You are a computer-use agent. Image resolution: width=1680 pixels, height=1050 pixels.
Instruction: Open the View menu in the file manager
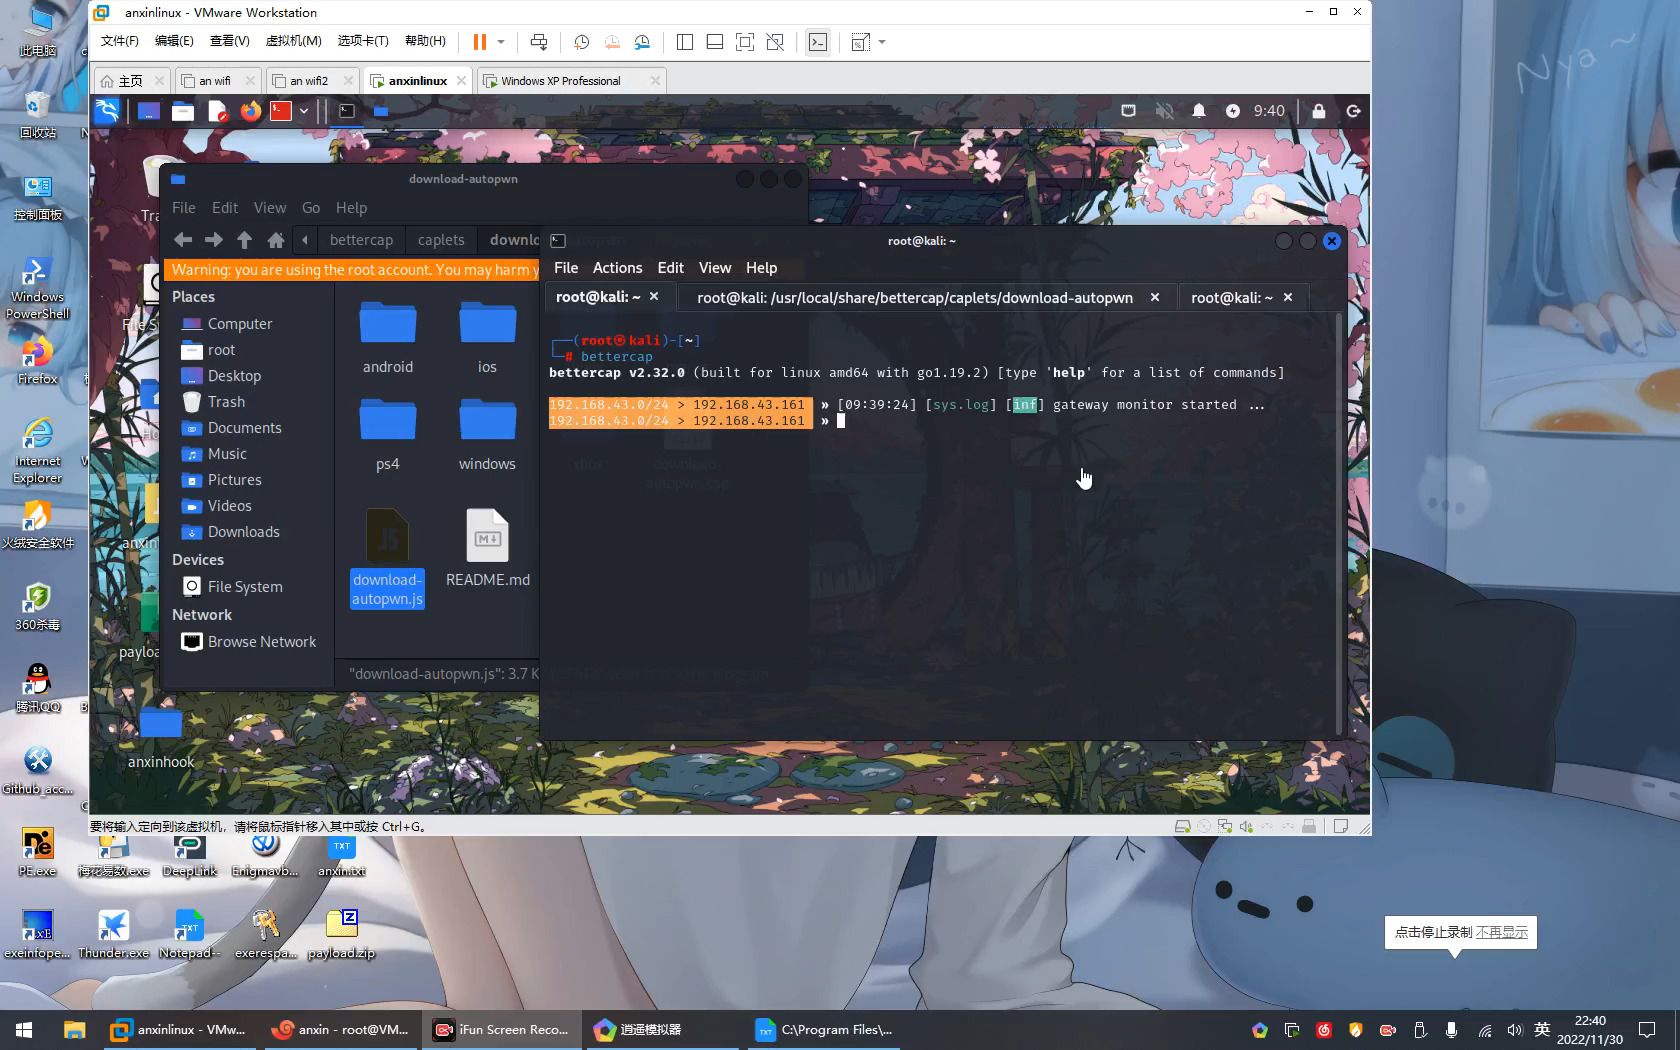point(270,208)
